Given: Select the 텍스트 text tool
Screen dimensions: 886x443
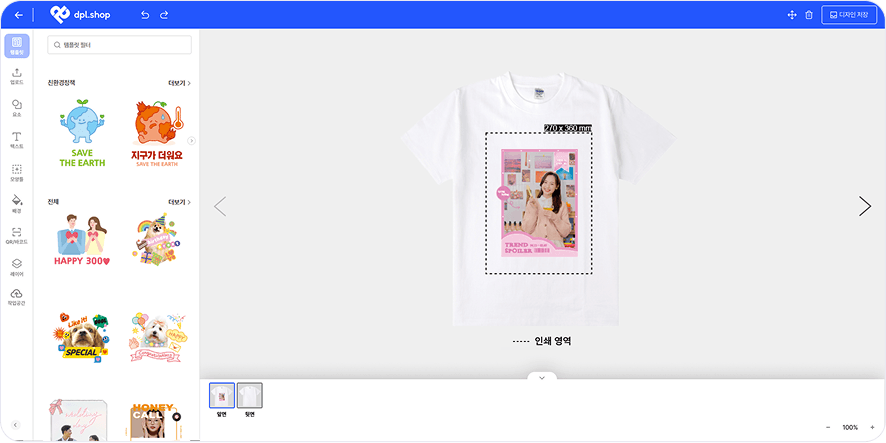Looking at the screenshot, I should coord(17,140).
